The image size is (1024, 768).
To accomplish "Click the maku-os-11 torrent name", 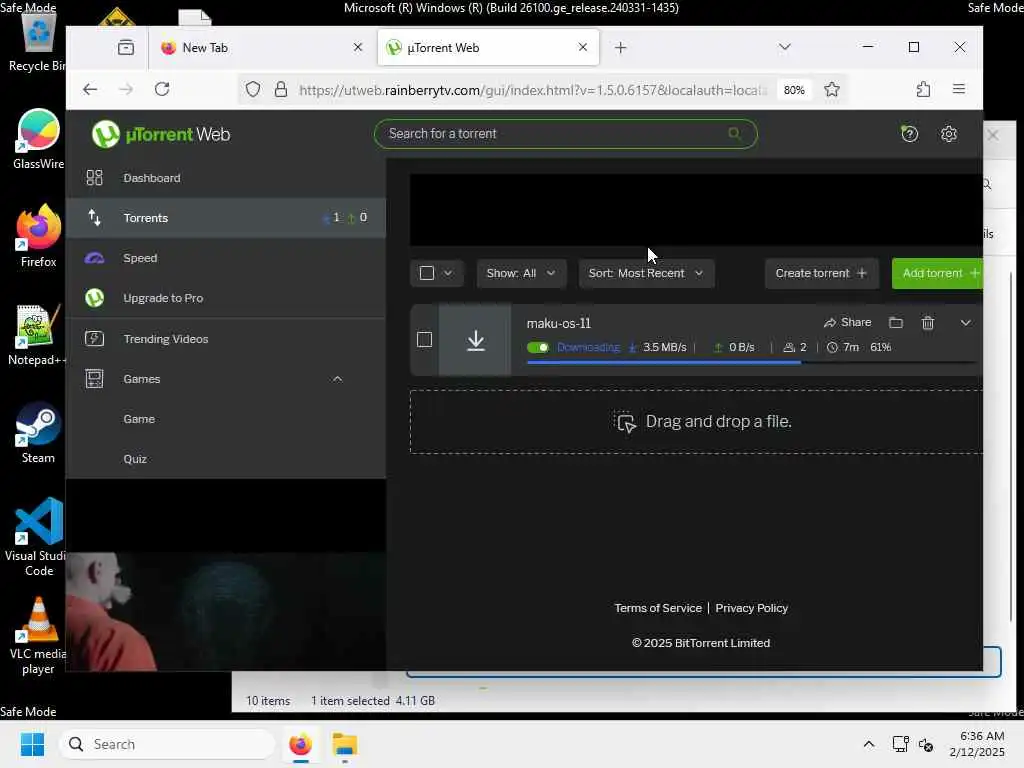I will (x=559, y=323).
